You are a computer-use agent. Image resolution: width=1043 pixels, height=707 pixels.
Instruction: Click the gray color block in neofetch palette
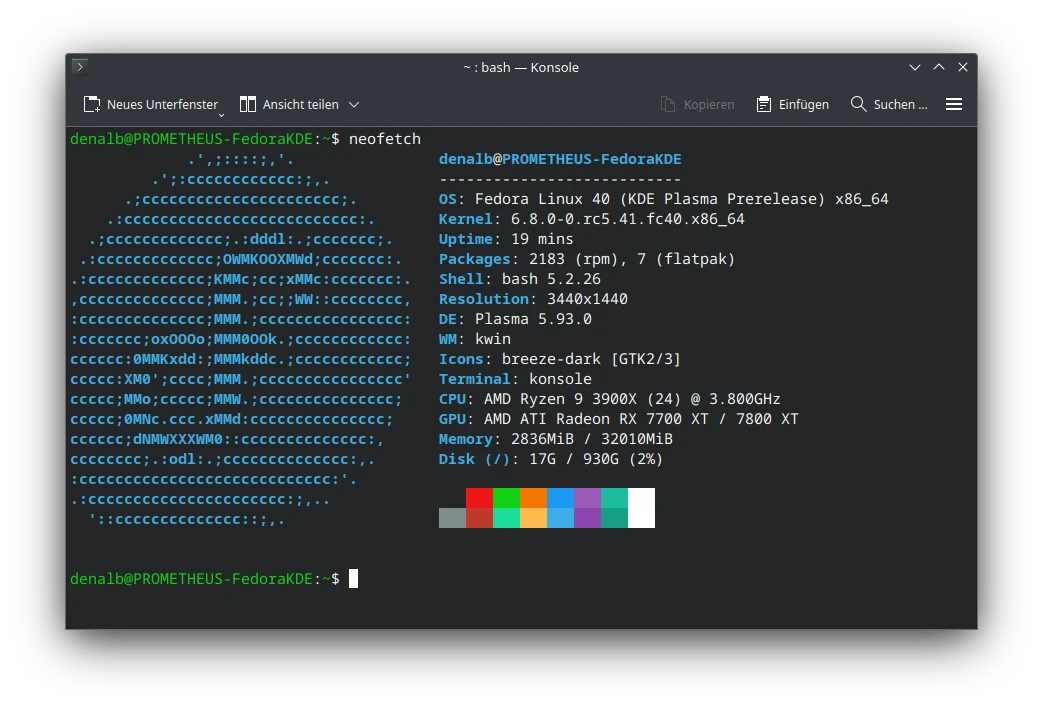tap(452, 518)
